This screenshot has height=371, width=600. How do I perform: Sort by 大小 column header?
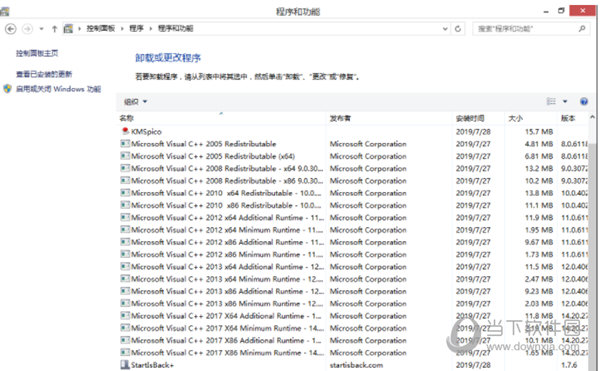(x=515, y=118)
